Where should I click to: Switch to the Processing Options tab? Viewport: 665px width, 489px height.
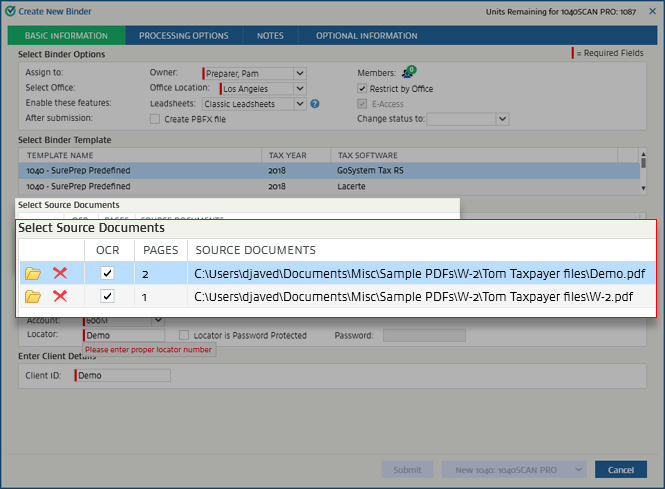(x=183, y=36)
